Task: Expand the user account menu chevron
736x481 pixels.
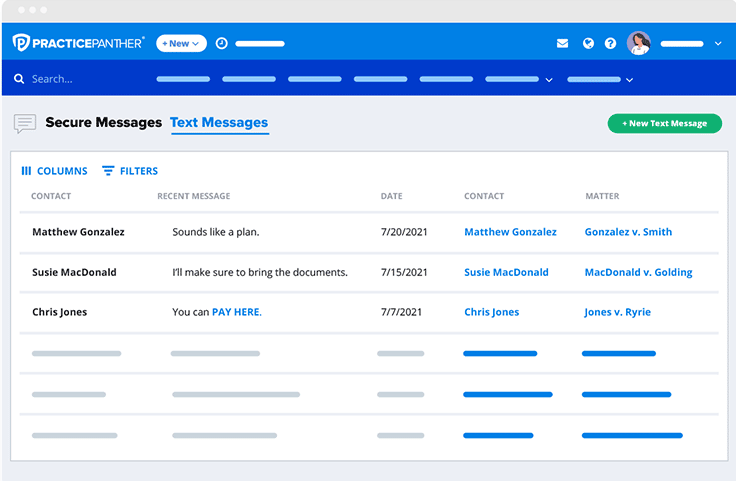Action: coord(718,44)
